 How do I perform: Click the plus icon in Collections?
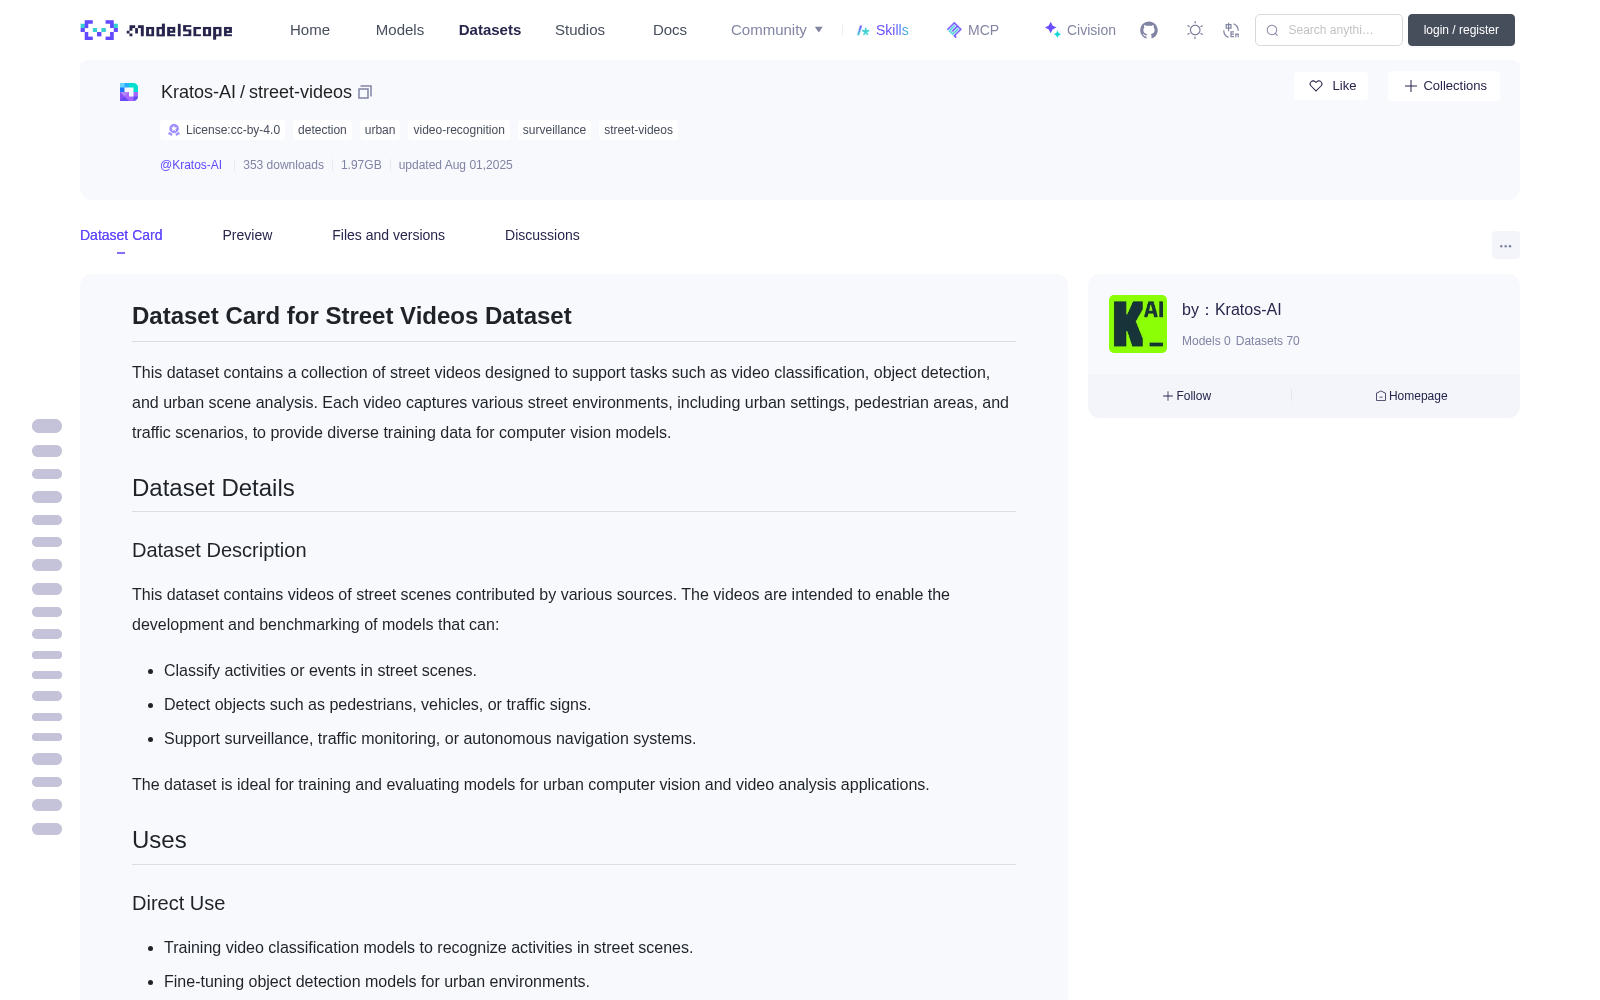pyautogui.click(x=1411, y=86)
